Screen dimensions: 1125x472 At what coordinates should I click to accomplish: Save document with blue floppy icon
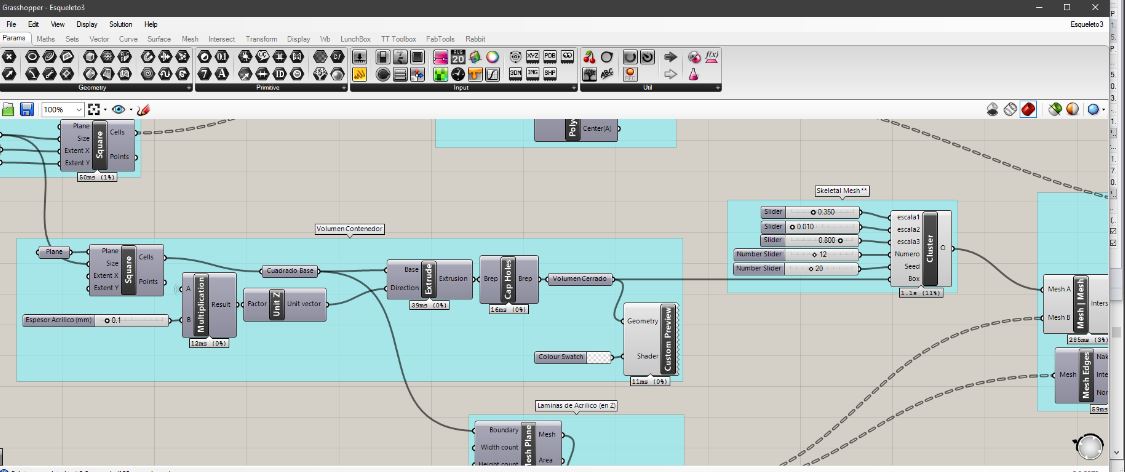point(27,109)
